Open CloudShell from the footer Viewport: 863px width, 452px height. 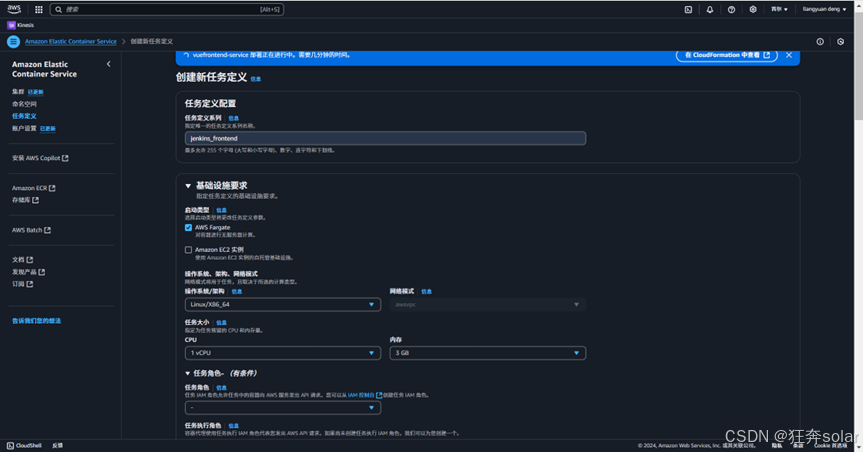24,445
